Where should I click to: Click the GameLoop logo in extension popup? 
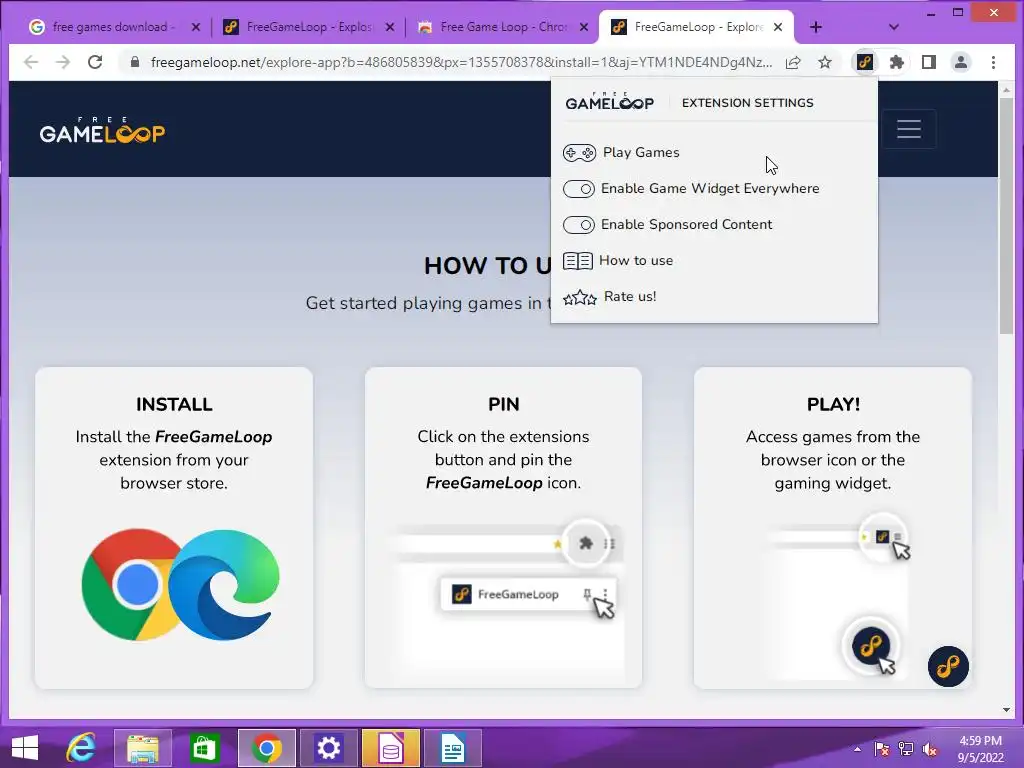609,101
